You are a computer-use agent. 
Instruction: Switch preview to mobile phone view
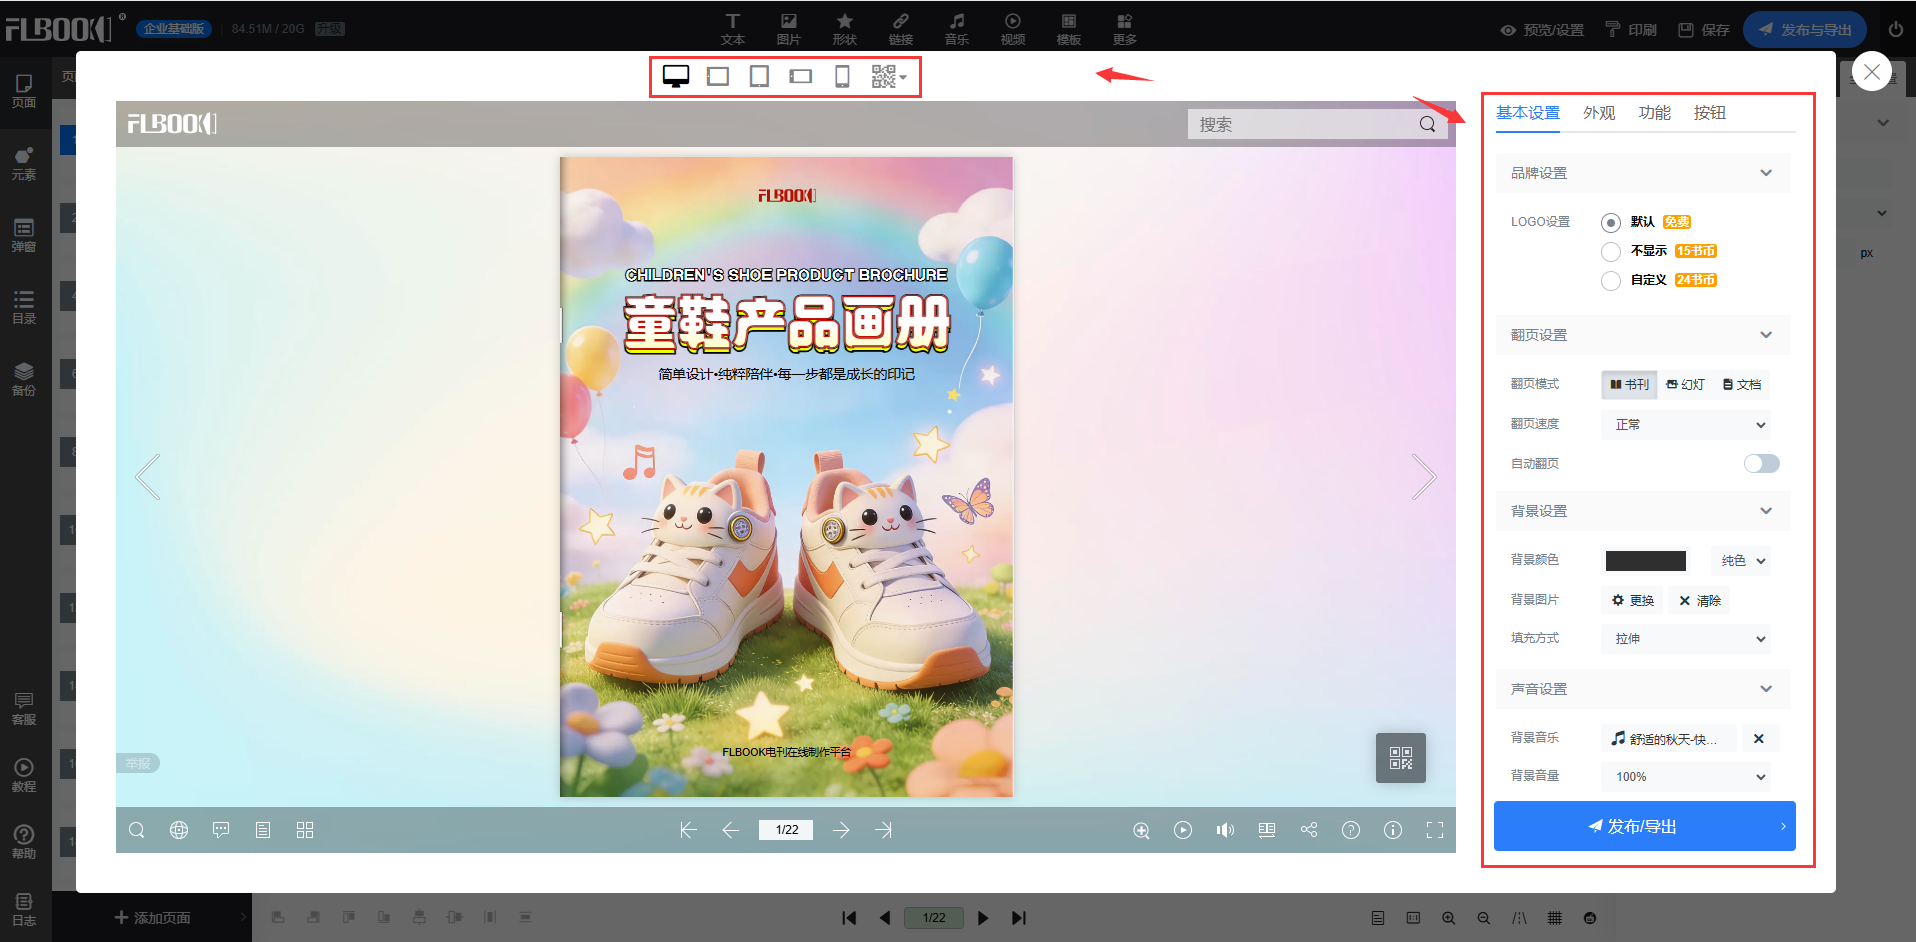(842, 77)
